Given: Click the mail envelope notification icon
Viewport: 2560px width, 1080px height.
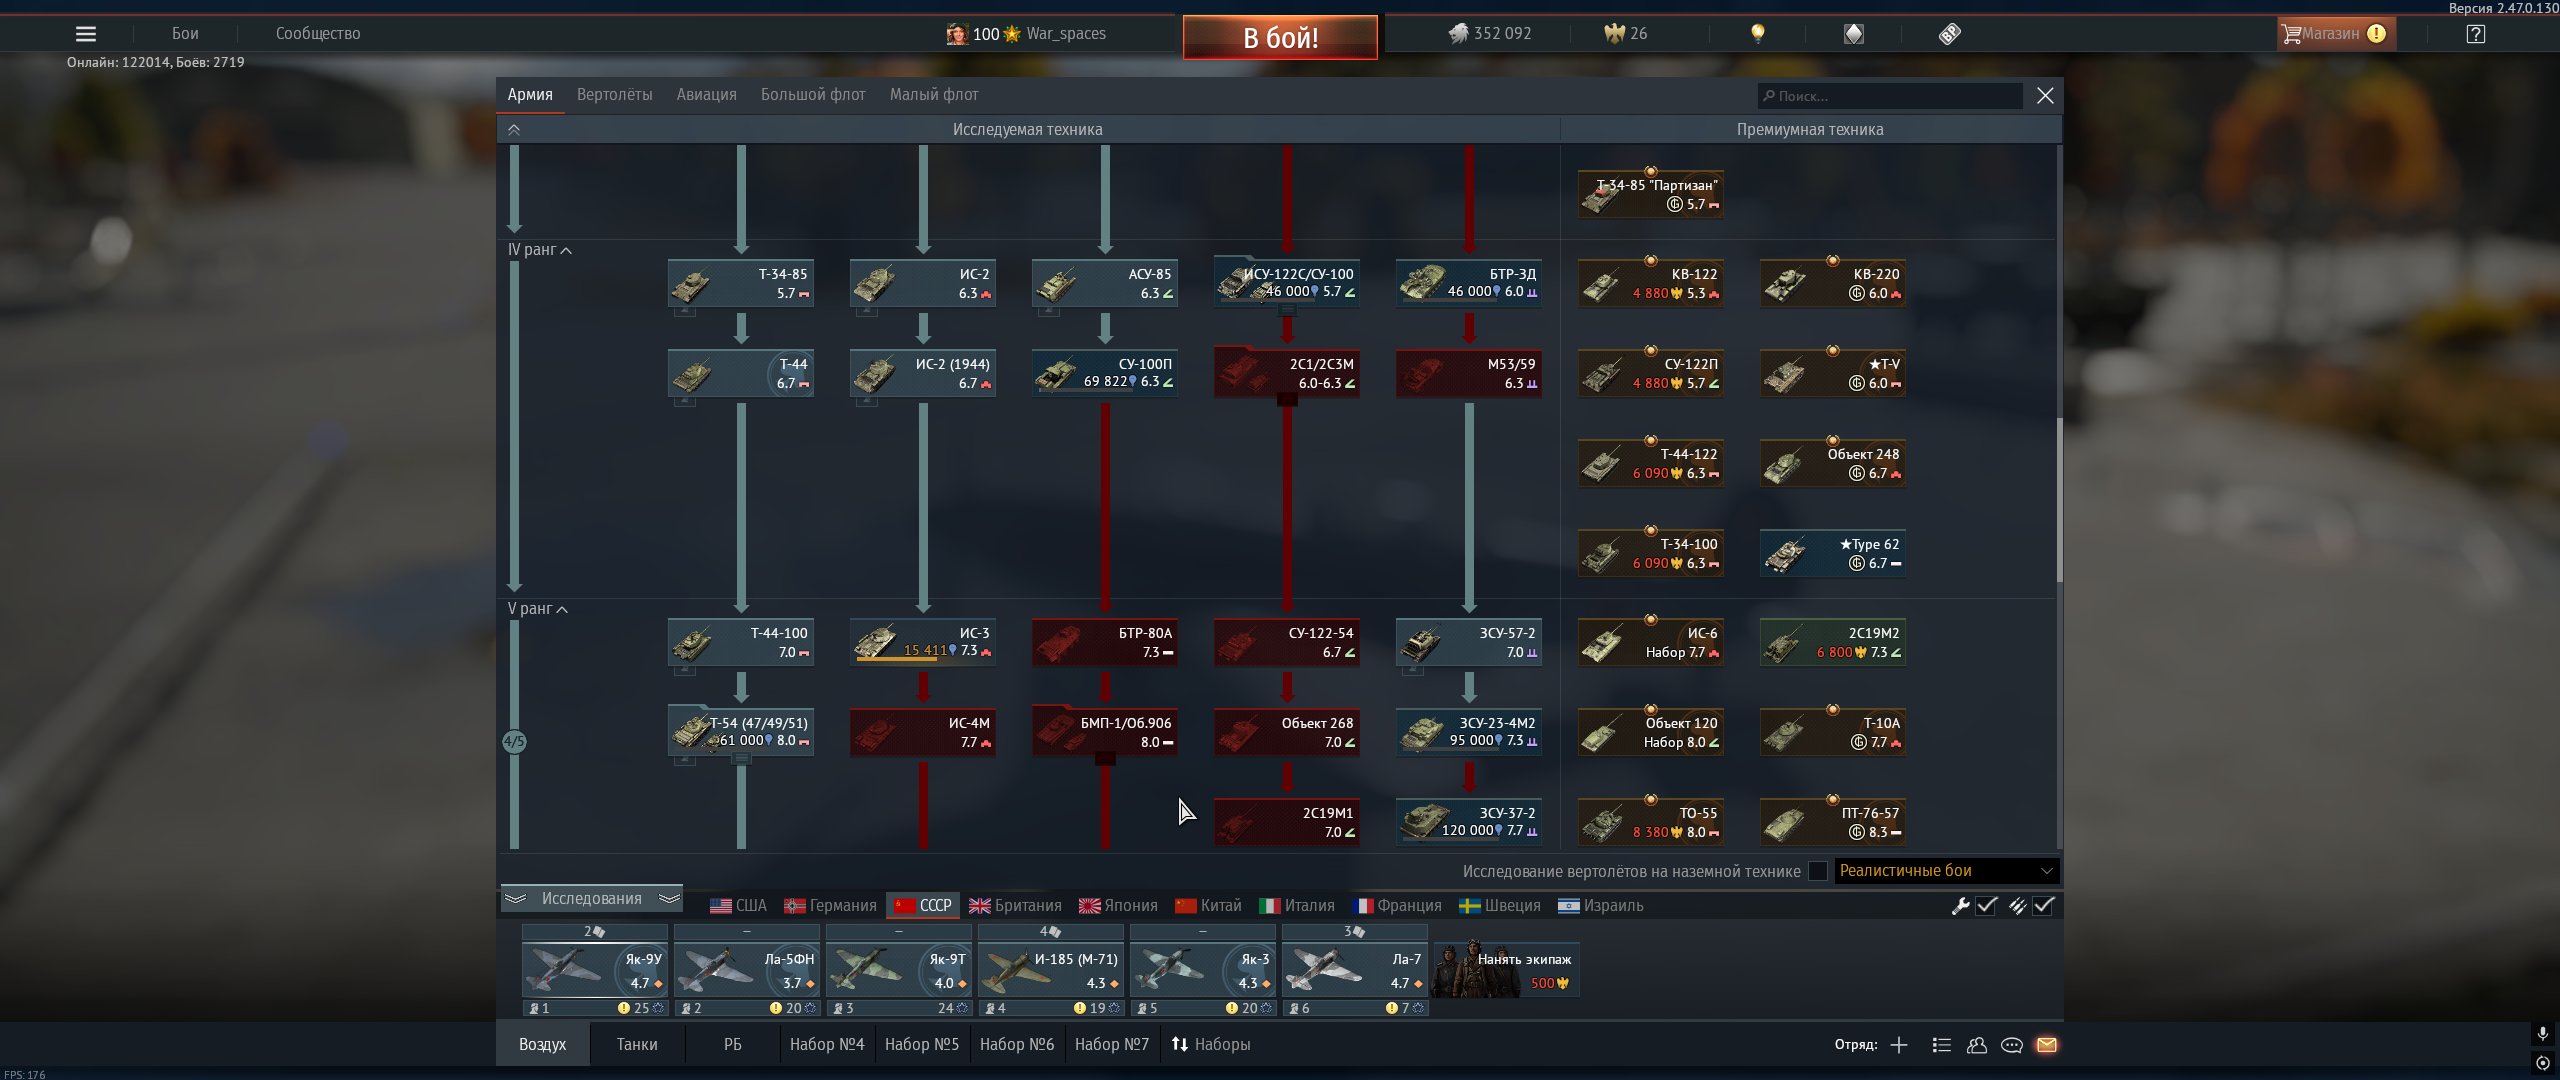Looking at the screenshot, I should pos(2046,1045).
